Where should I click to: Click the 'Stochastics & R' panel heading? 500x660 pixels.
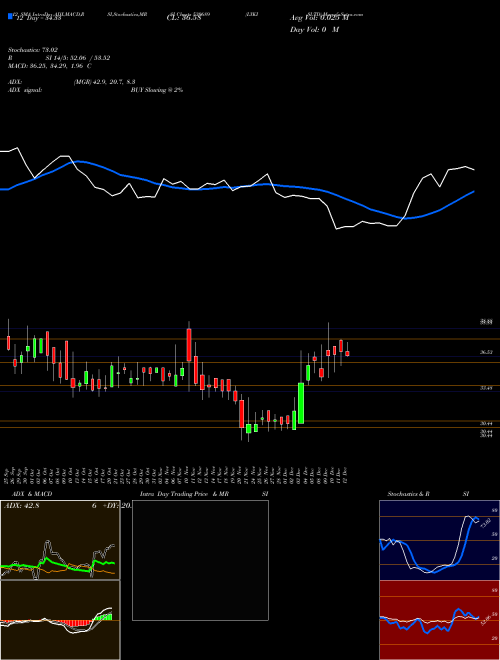point(408,494)
